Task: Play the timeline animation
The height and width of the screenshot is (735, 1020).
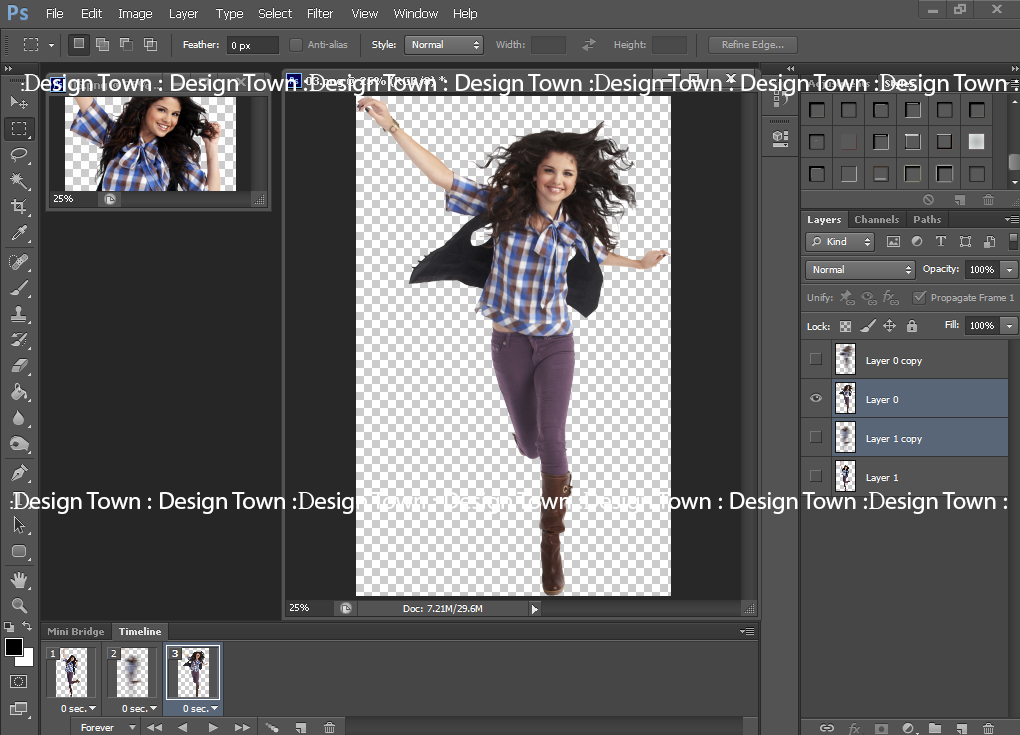Action: pos(212,728)
